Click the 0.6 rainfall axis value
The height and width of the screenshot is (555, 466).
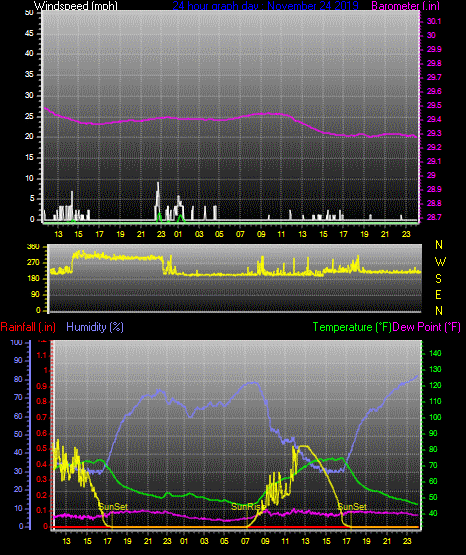tap(42, 433)
